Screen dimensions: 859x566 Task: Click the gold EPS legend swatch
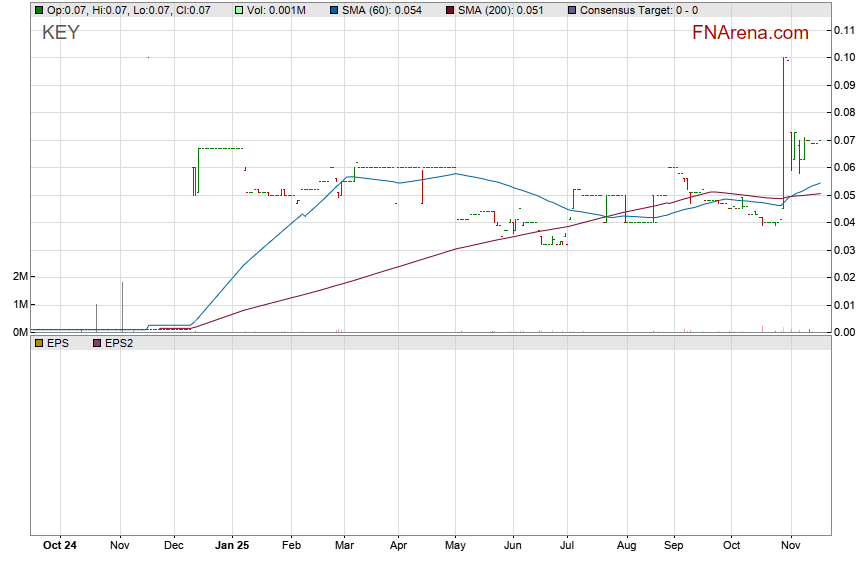click(39, 343)
